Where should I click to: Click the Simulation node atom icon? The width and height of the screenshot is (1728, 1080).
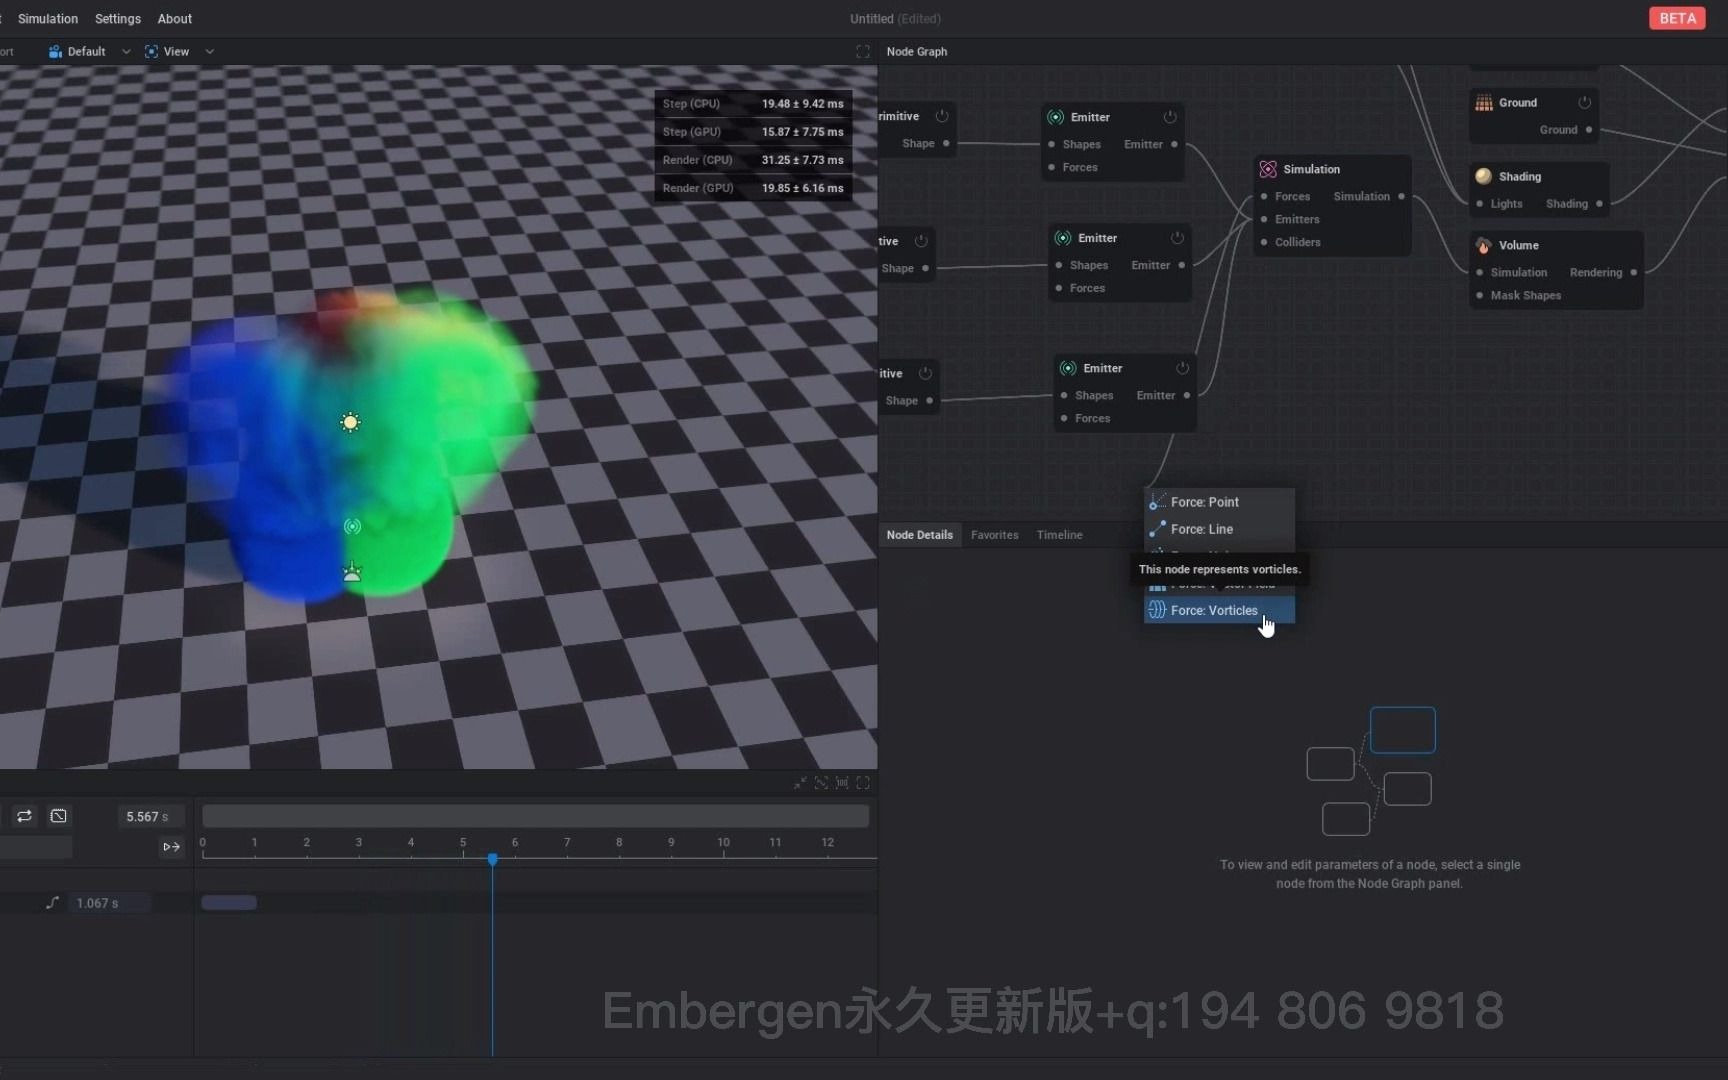1268,169
